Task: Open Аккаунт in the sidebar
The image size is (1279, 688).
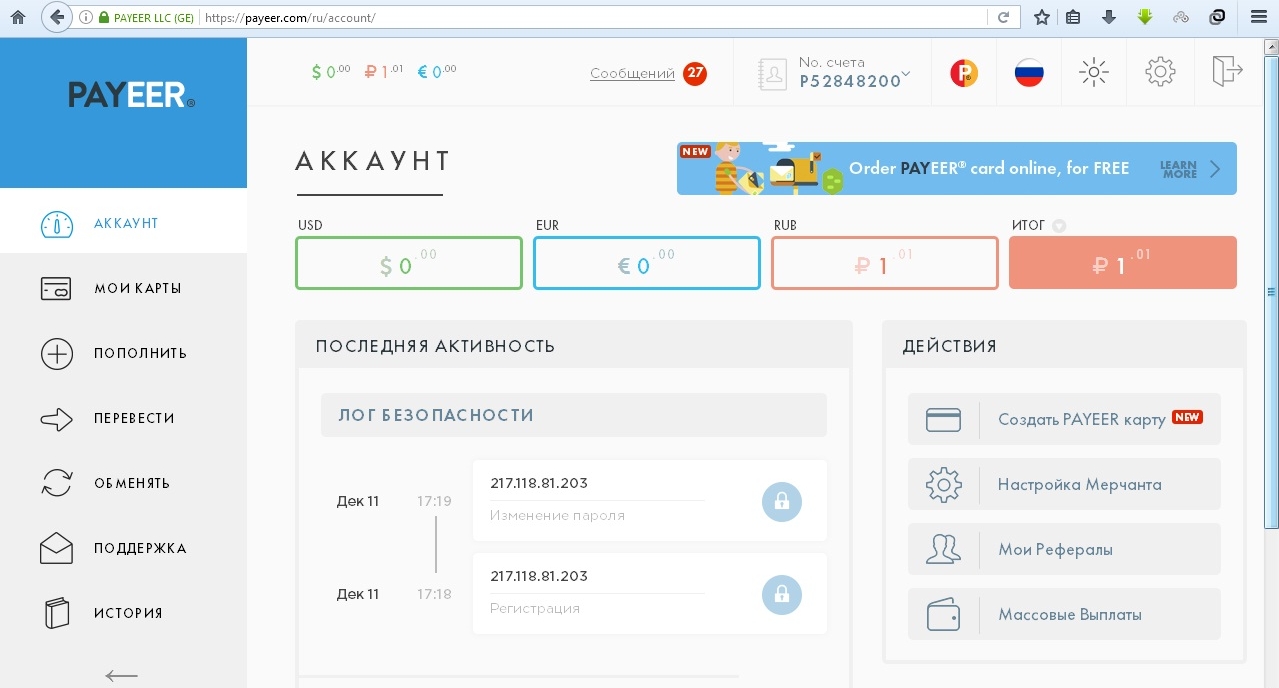Action: [123, 223]
